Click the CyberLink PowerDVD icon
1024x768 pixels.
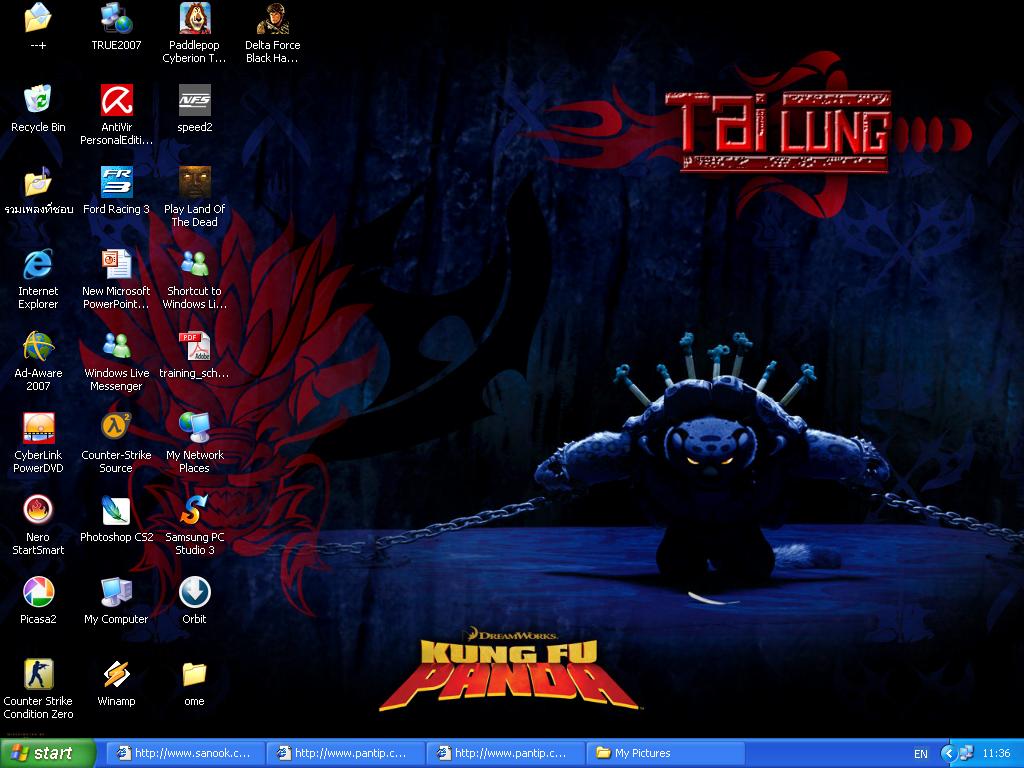(38, 428)
